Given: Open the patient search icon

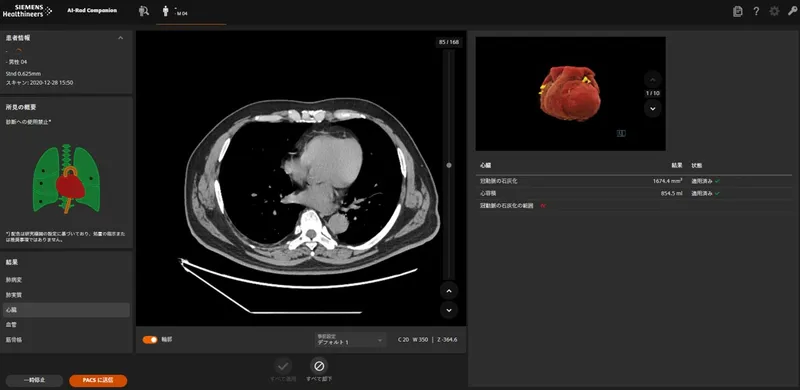Looking at the screenshot, I should pyautogui.click(x=143, y=11).
